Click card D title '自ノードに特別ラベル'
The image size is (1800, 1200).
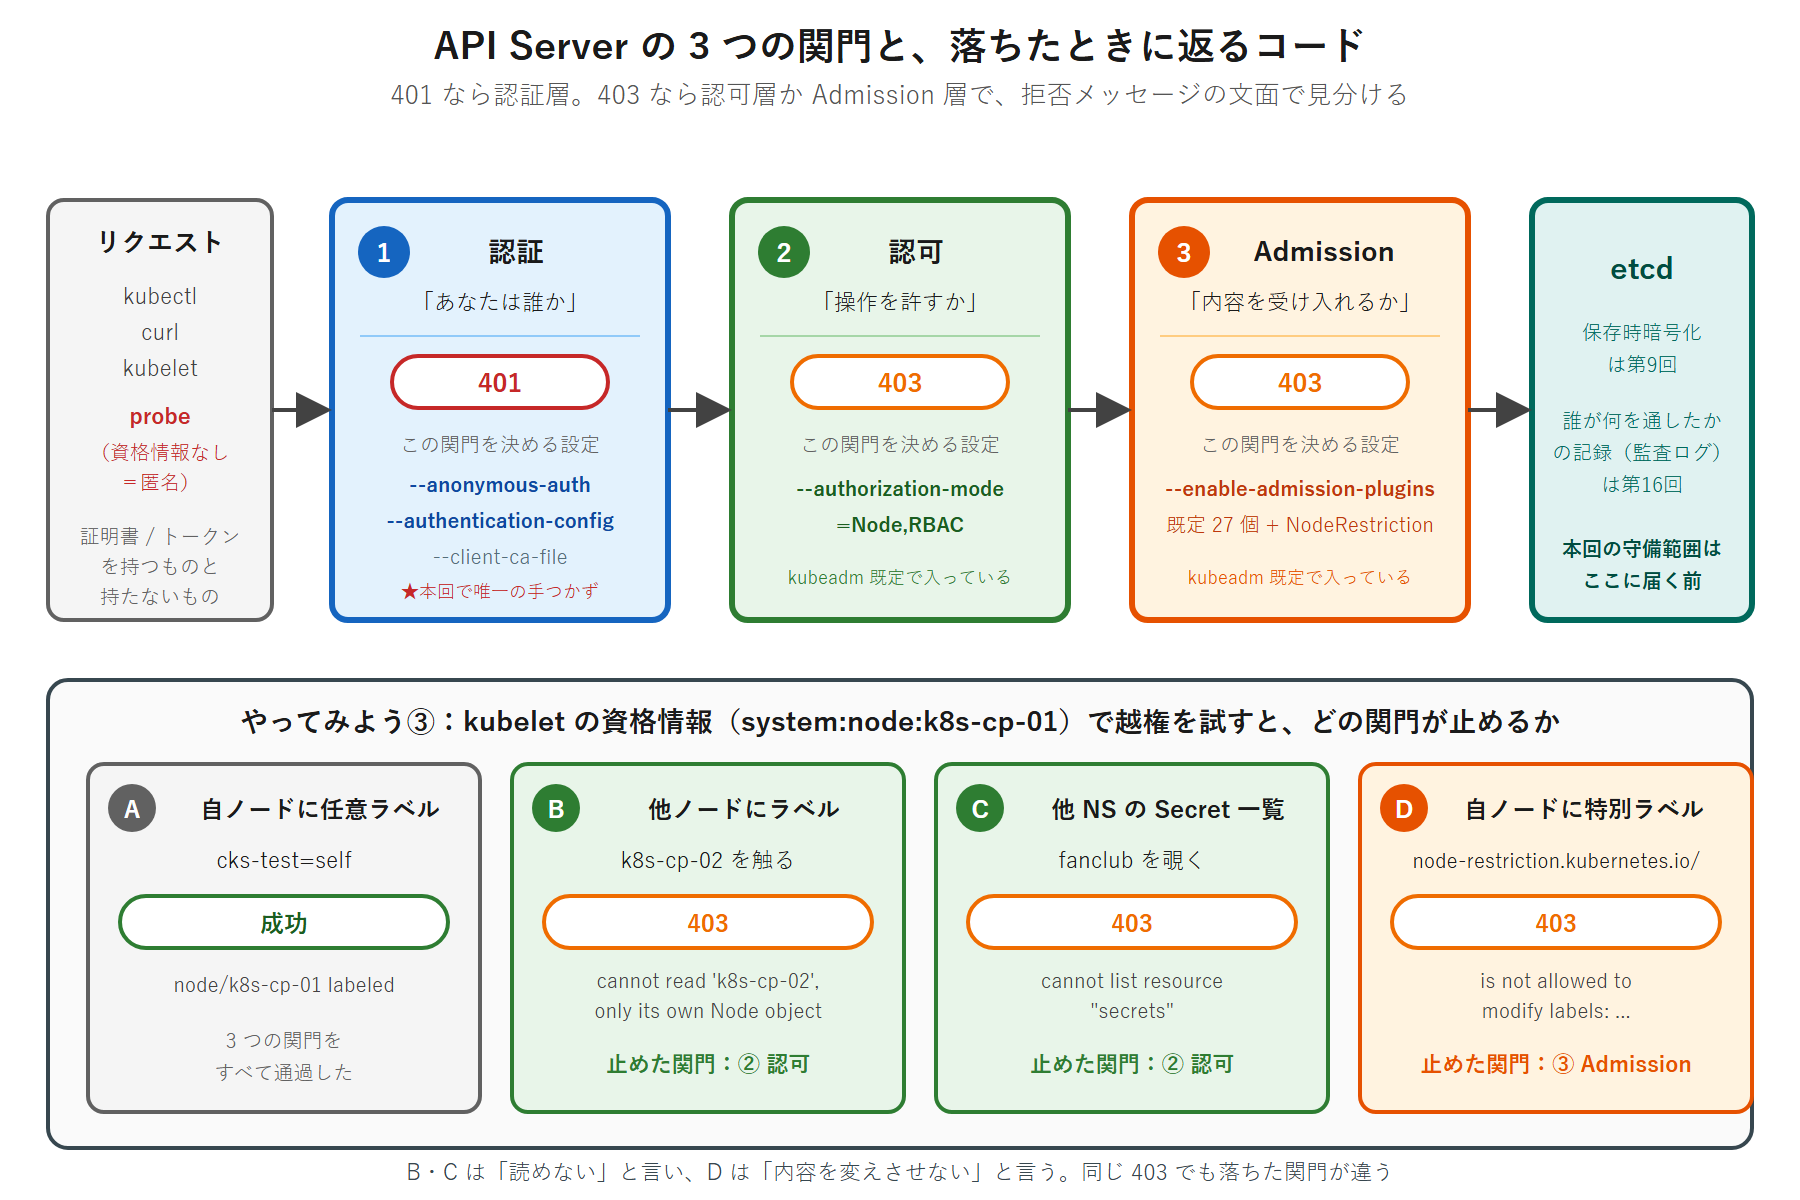coord(1584,809)
